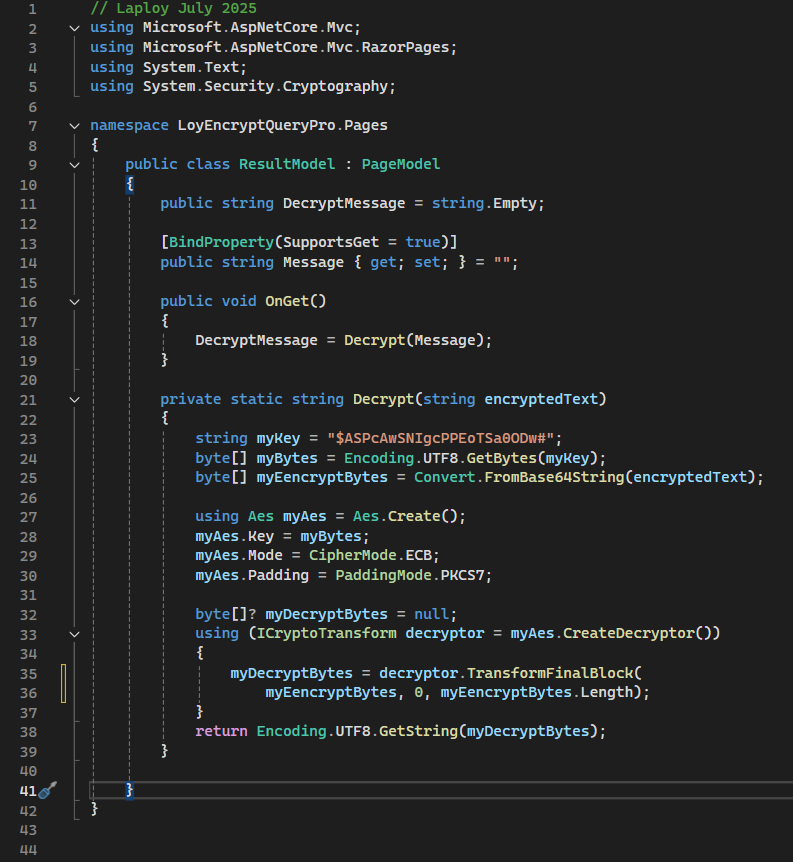Screen dimensions: 793x862
Task: Click line number 1 in the gutter
Action: [32, 9]
